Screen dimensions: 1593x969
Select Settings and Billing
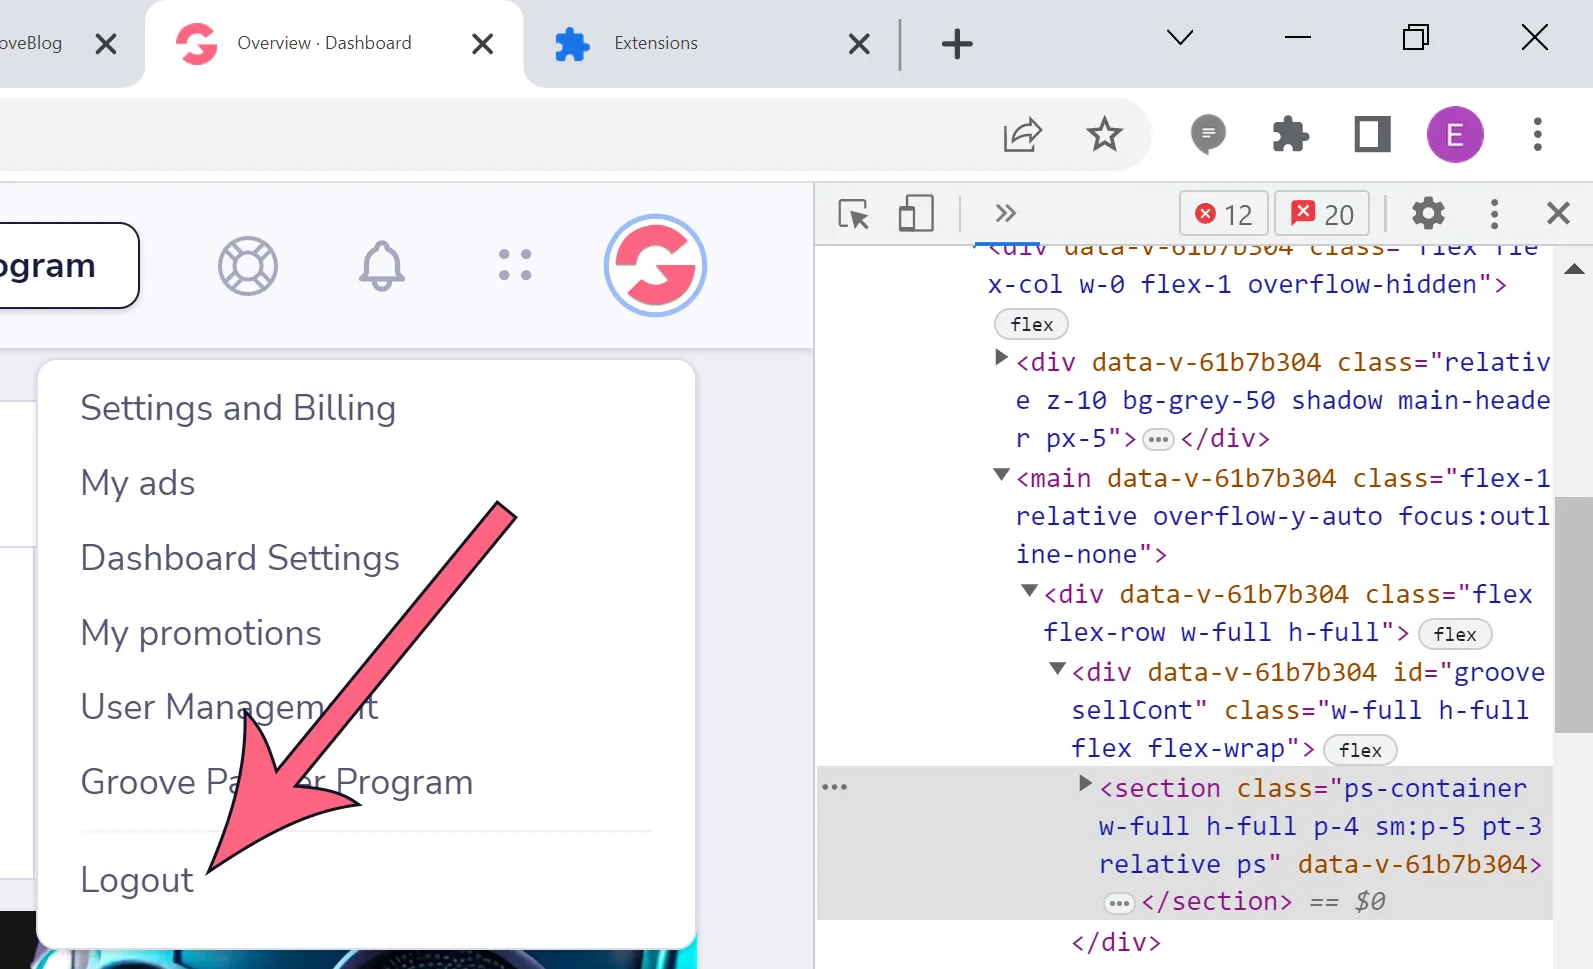point(238,408)
